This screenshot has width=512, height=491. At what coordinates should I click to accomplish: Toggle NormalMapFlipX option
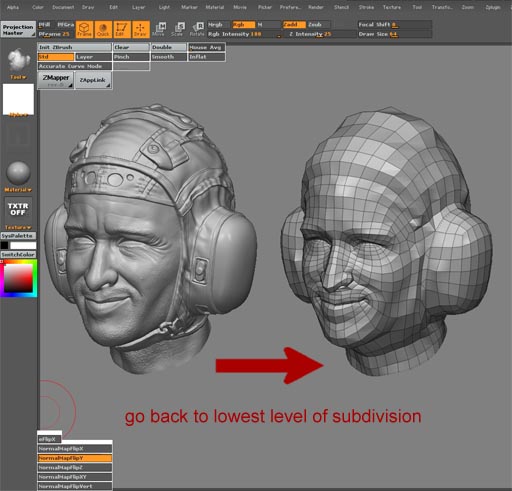pos(75,449)
